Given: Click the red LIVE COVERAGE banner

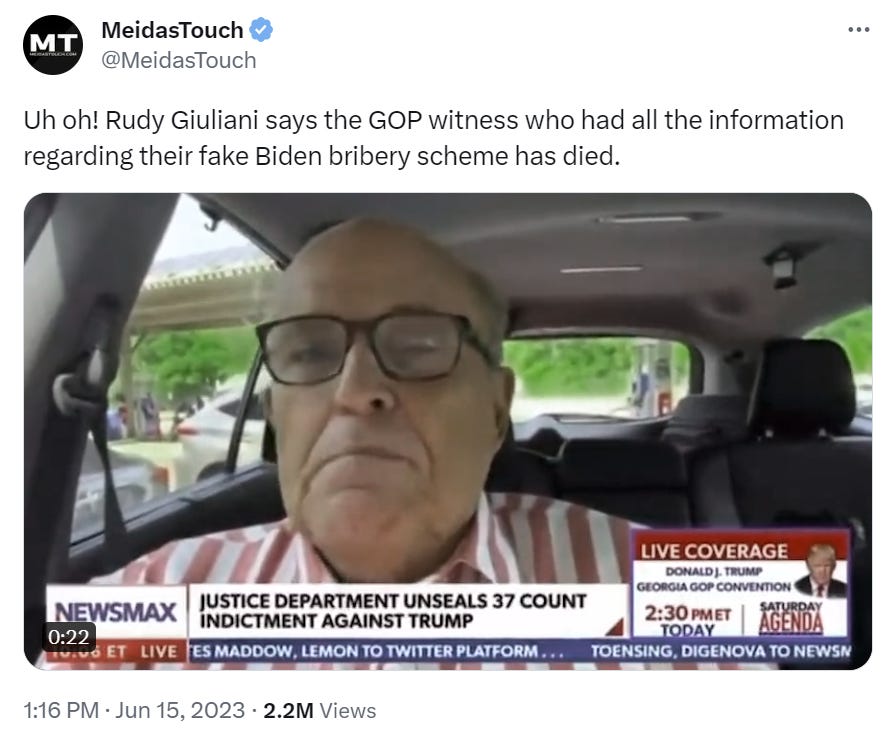Looking at the screenshot, I should pos(714,551).
